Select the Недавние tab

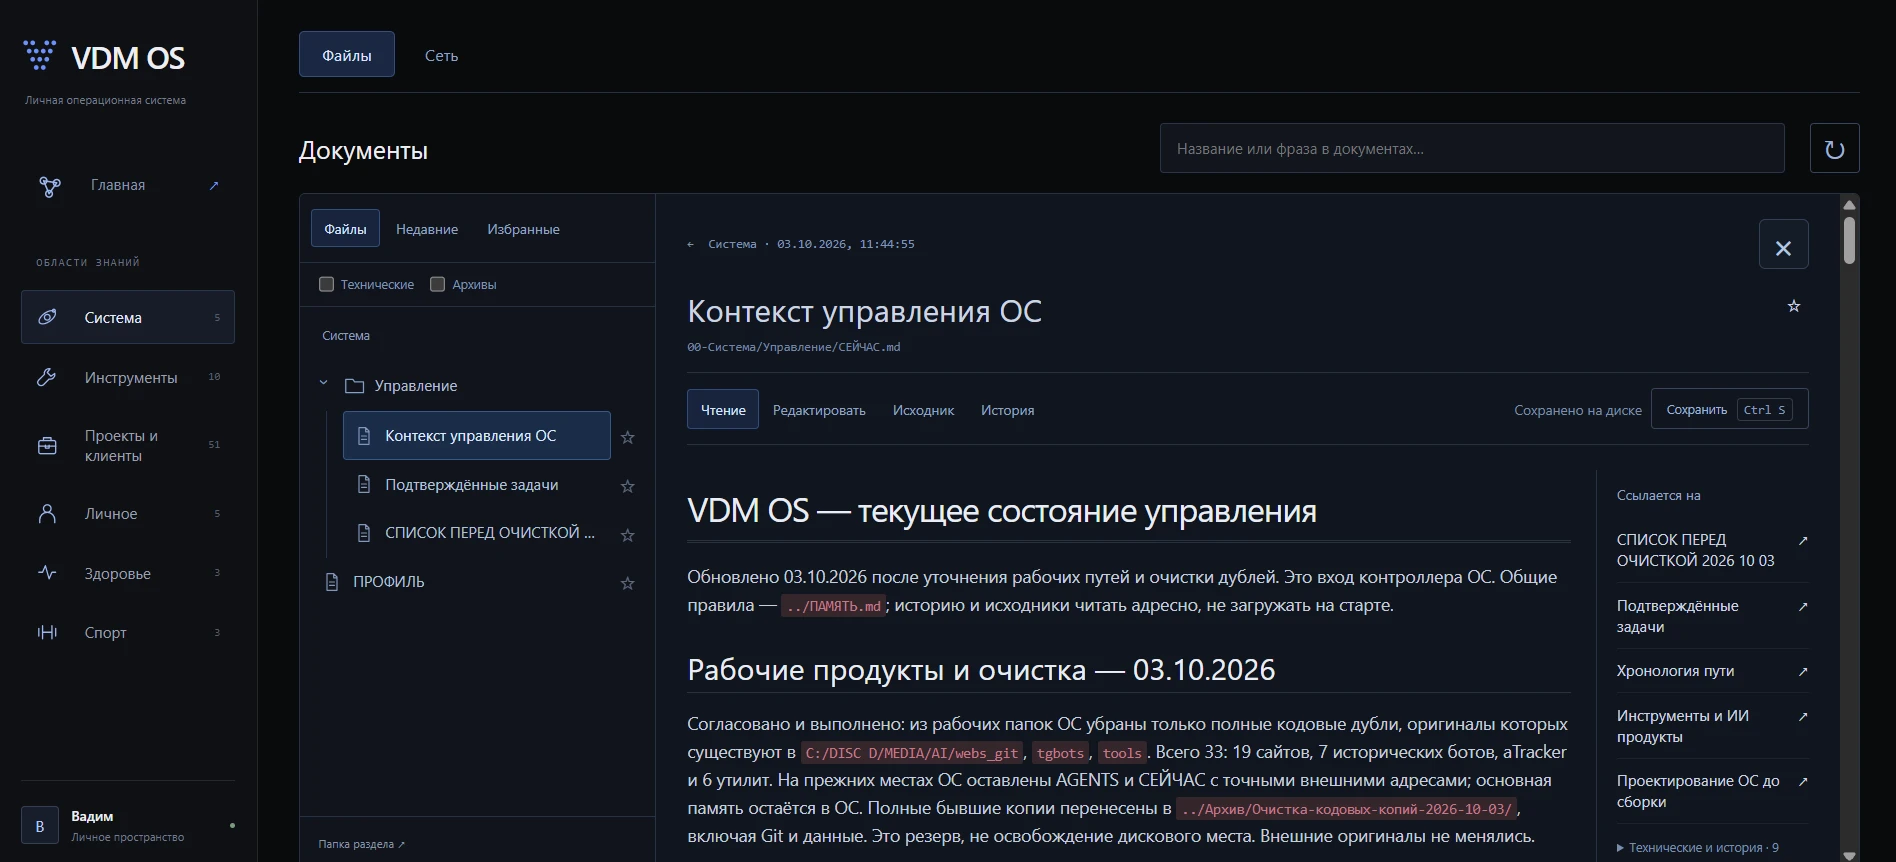click(x=427, y=229)
